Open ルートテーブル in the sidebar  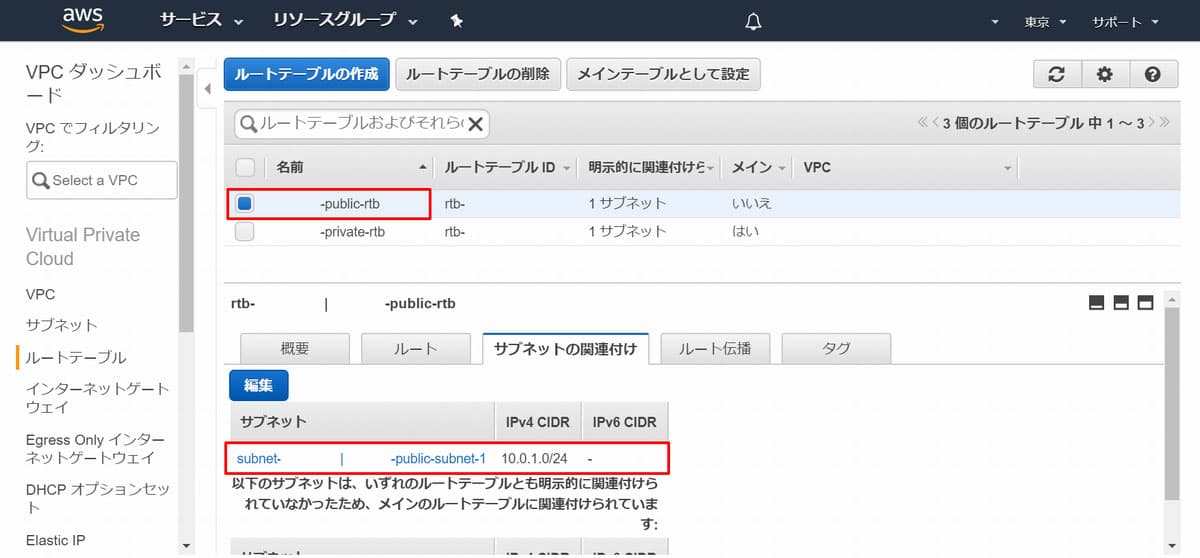(76, 357)
